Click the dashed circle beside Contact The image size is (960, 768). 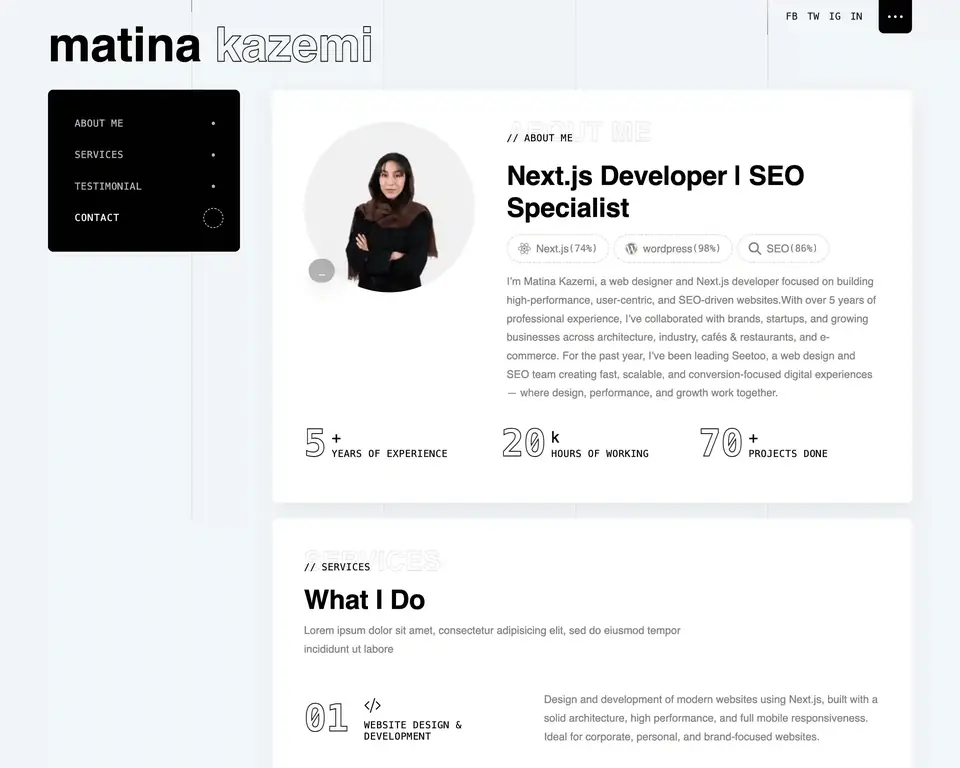213,217
